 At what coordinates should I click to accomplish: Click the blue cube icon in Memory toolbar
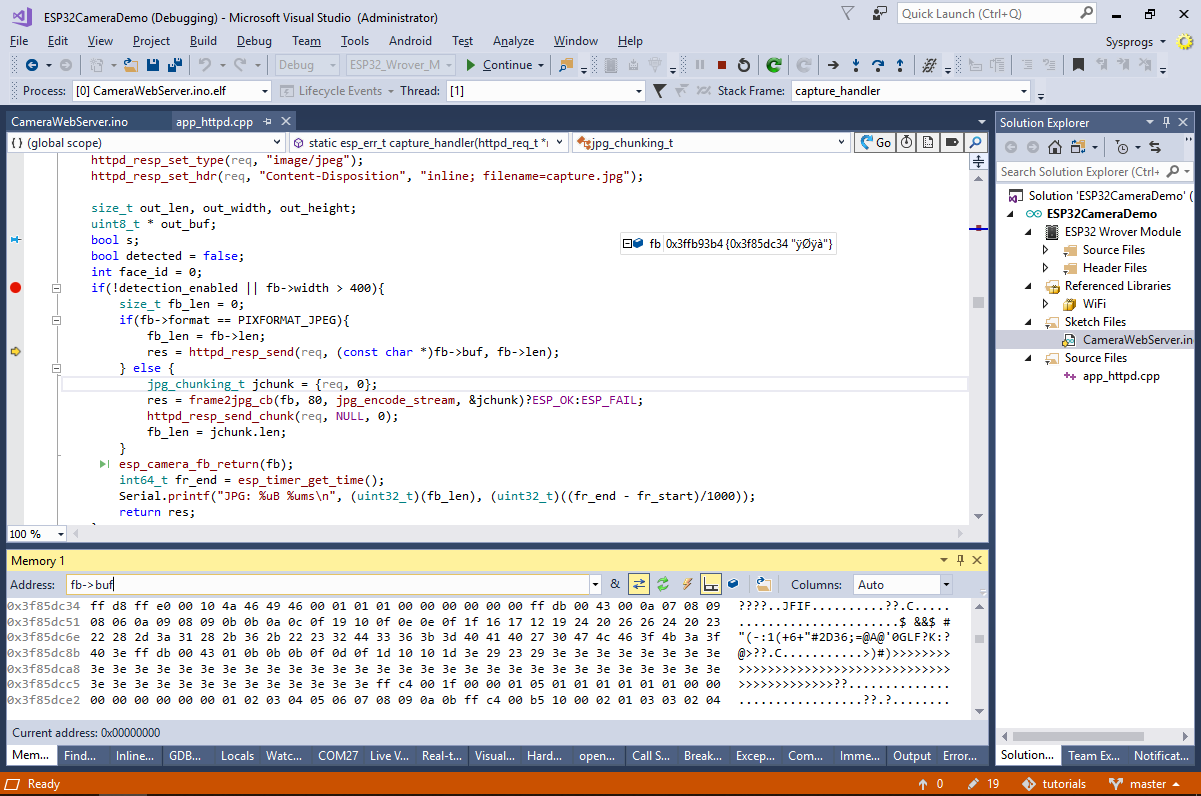tap(733, 584)
